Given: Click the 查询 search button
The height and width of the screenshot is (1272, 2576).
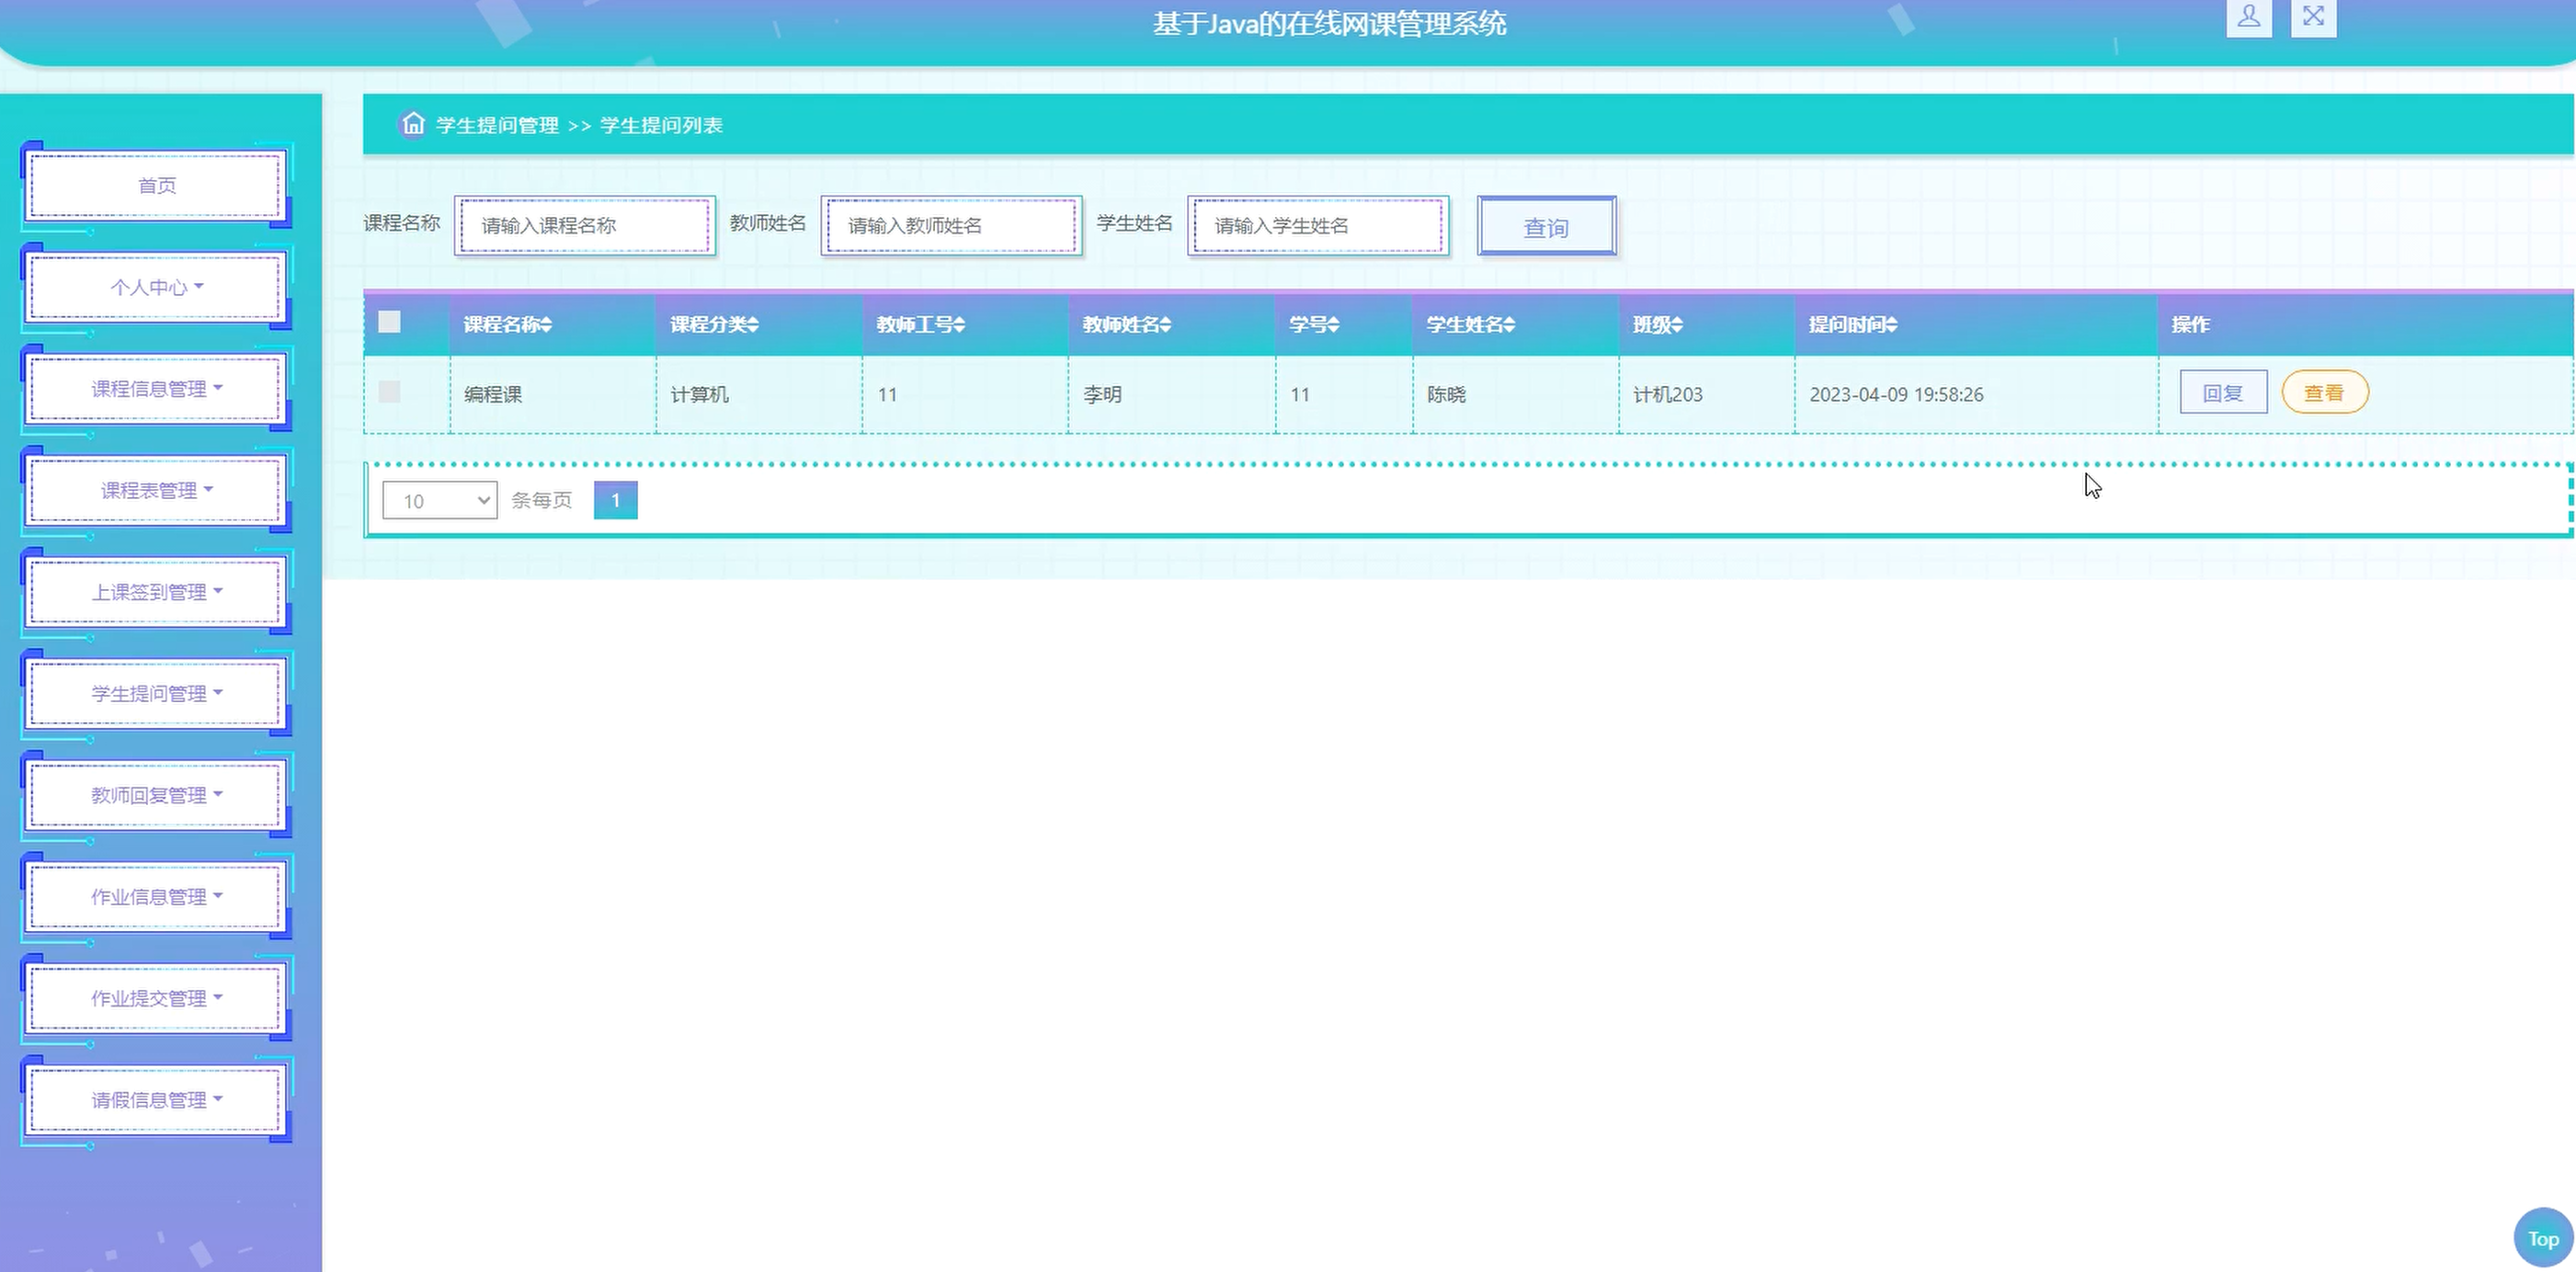Looking at the screenshot, I should point(1546,227).
